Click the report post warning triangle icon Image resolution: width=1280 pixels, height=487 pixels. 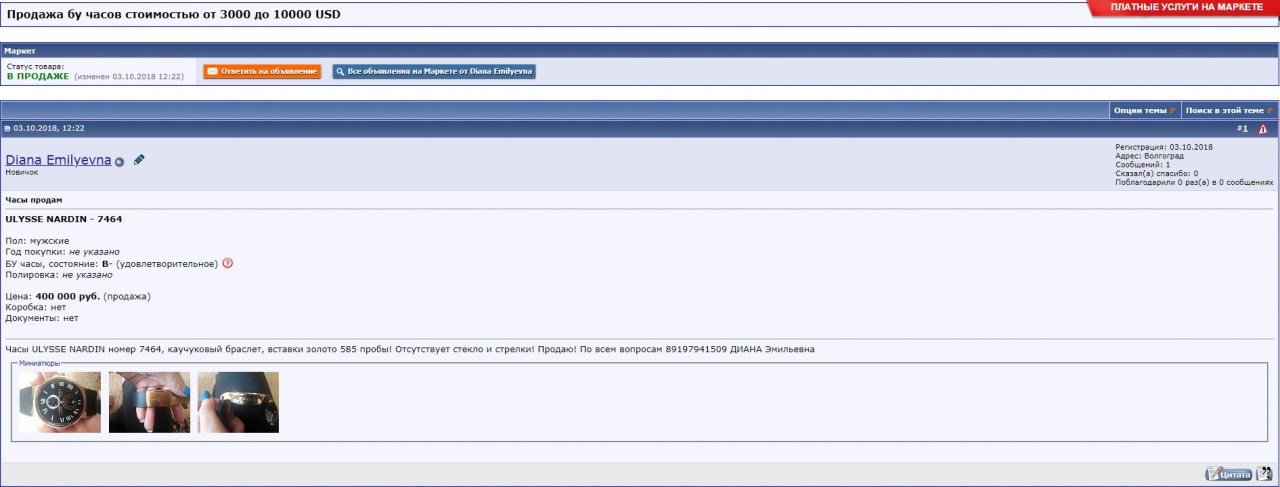pos(1263,129)
